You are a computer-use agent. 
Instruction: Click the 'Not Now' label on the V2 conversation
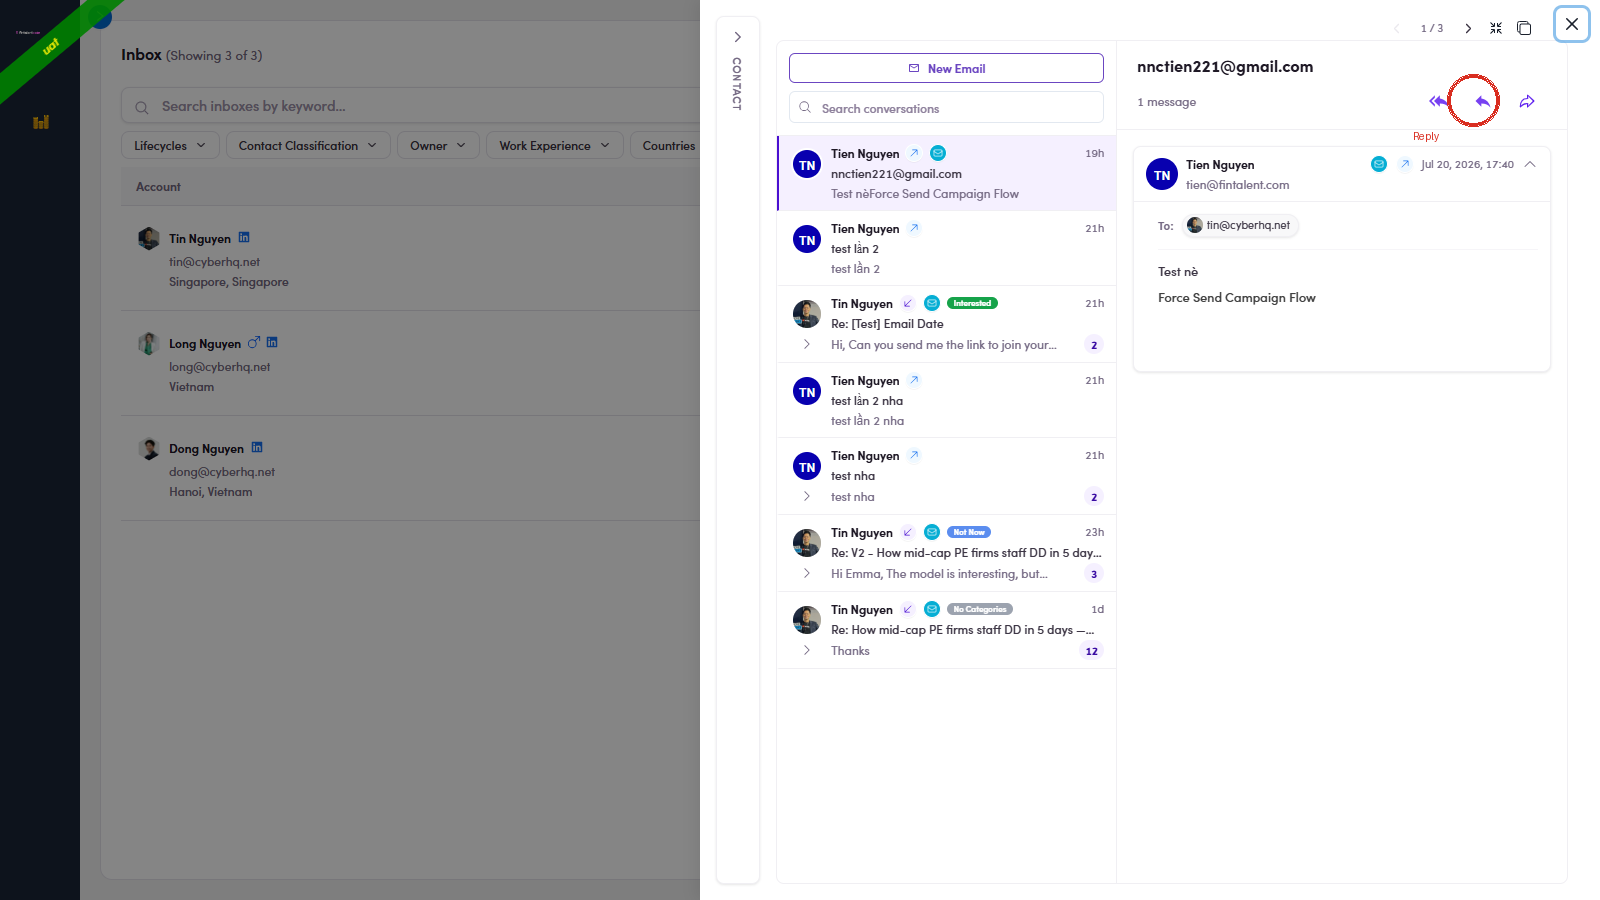(x=969, y=532)
